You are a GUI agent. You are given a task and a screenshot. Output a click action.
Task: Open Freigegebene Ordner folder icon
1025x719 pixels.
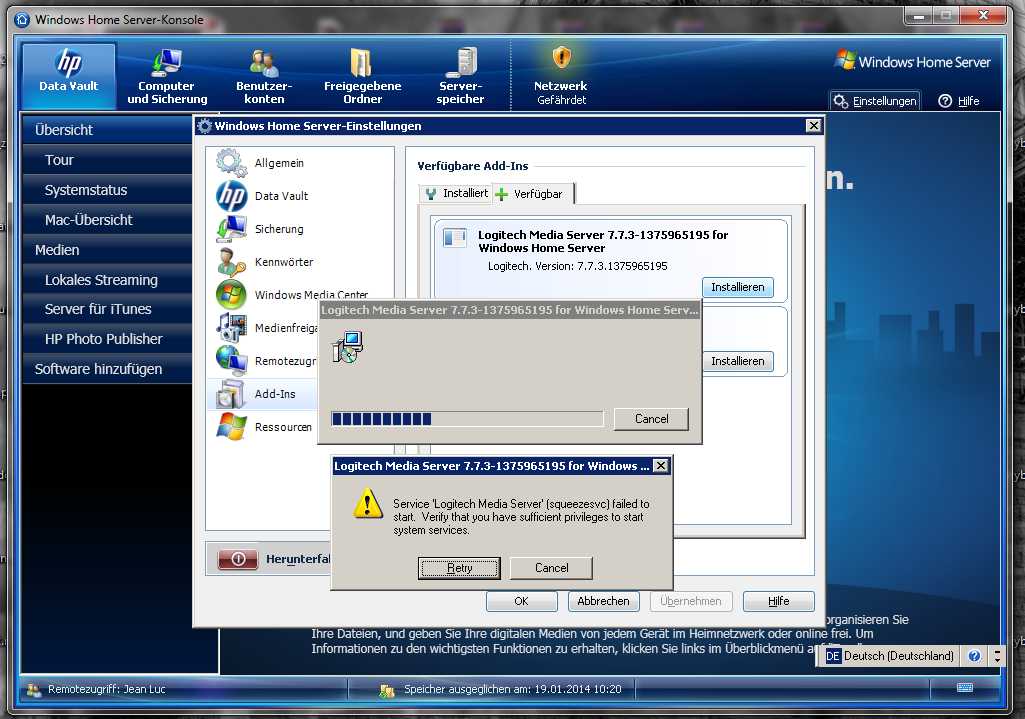[362, 64]
